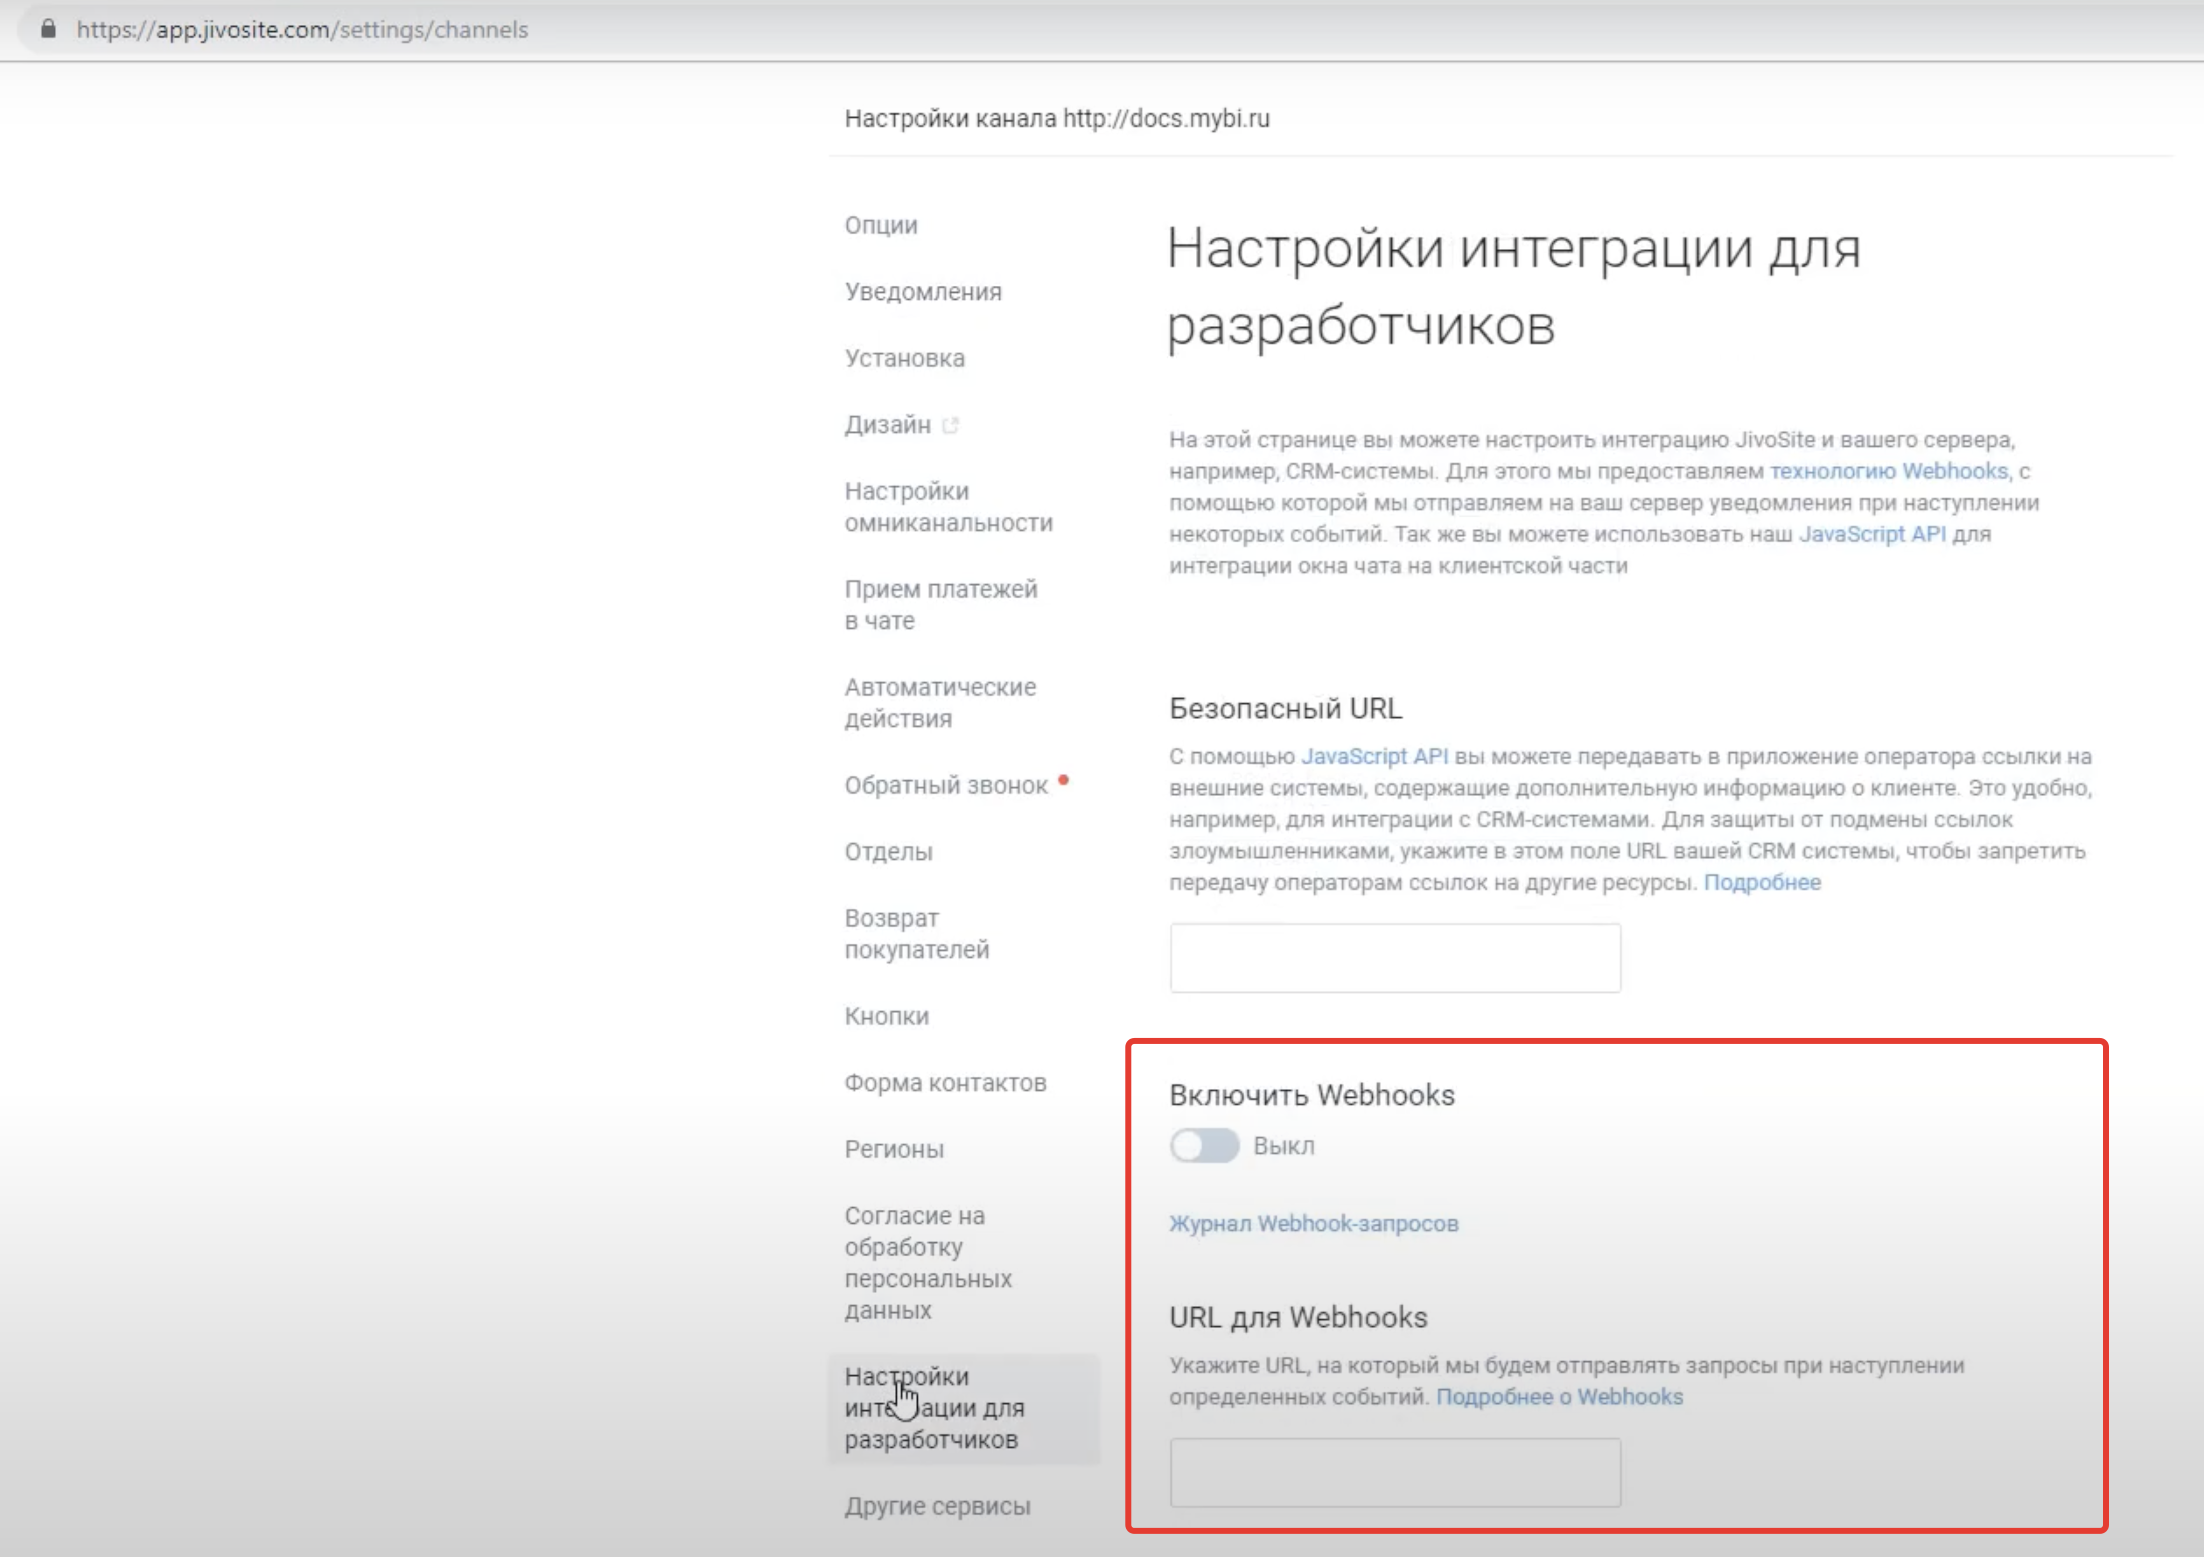The width and height of the screenshot is (2204, 1557).
Task: Go to the Установка menu item
Action: tap(905, 358)
